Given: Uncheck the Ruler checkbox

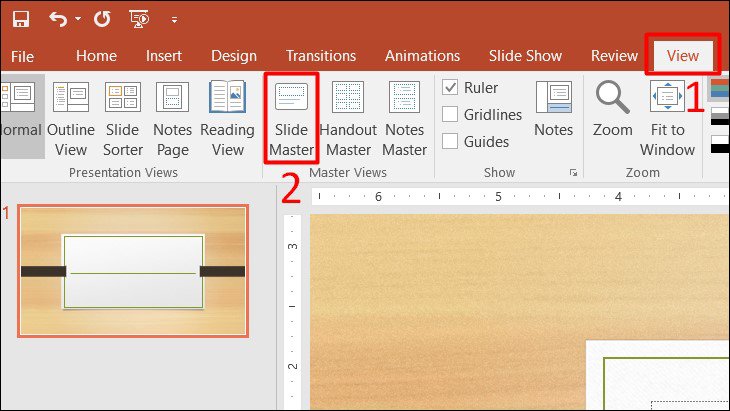Looking at the screenshot, I should (450, 87).
